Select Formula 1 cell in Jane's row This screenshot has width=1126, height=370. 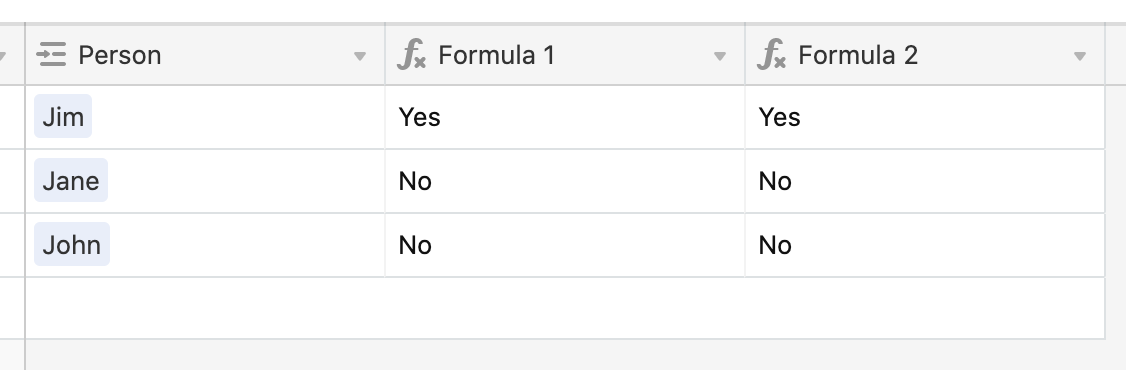[x=565, y=181]
